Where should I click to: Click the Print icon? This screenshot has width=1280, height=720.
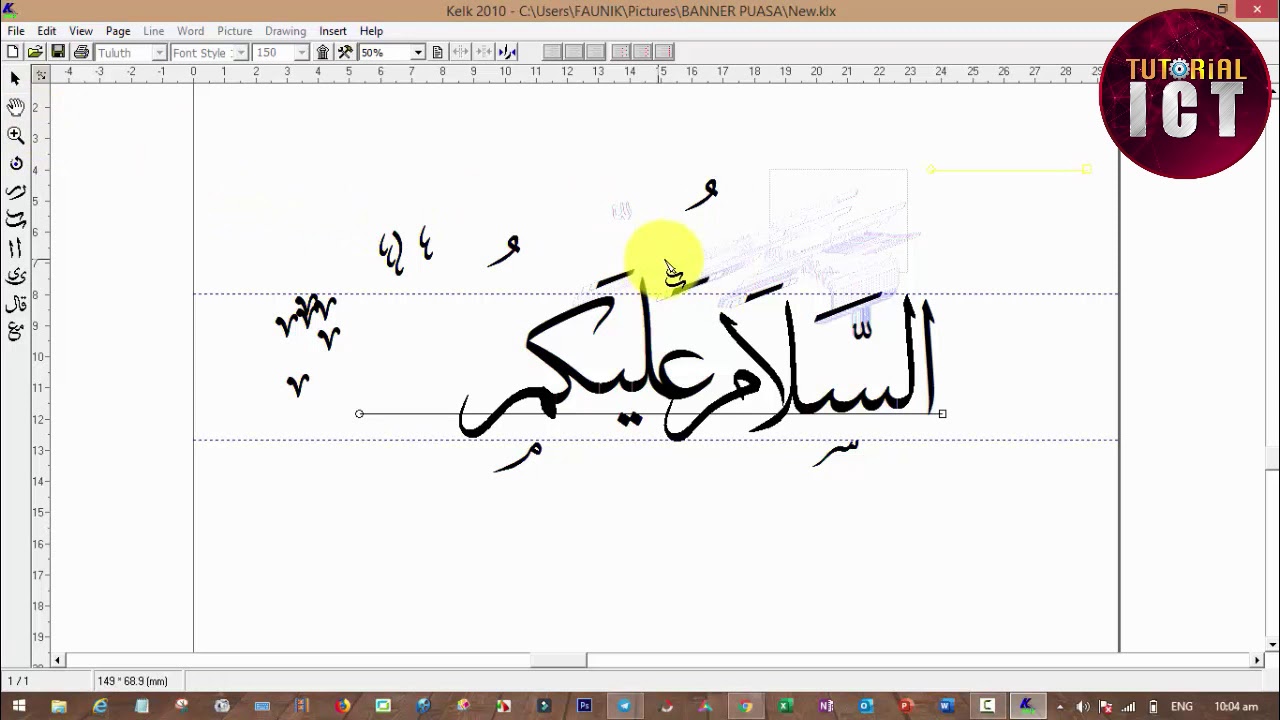[x=81, y=52]
